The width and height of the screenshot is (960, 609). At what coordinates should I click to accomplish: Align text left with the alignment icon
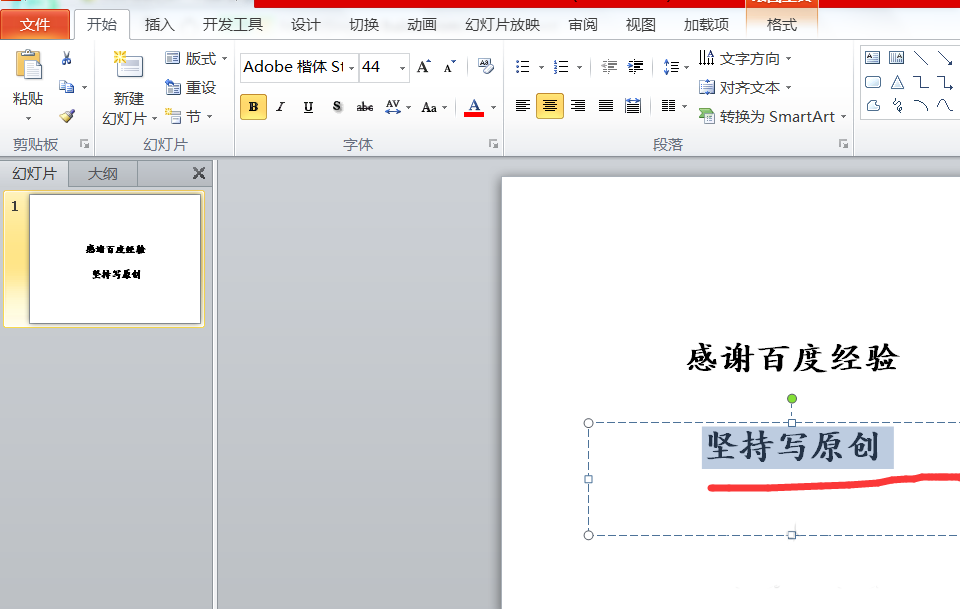coord(522,106)
